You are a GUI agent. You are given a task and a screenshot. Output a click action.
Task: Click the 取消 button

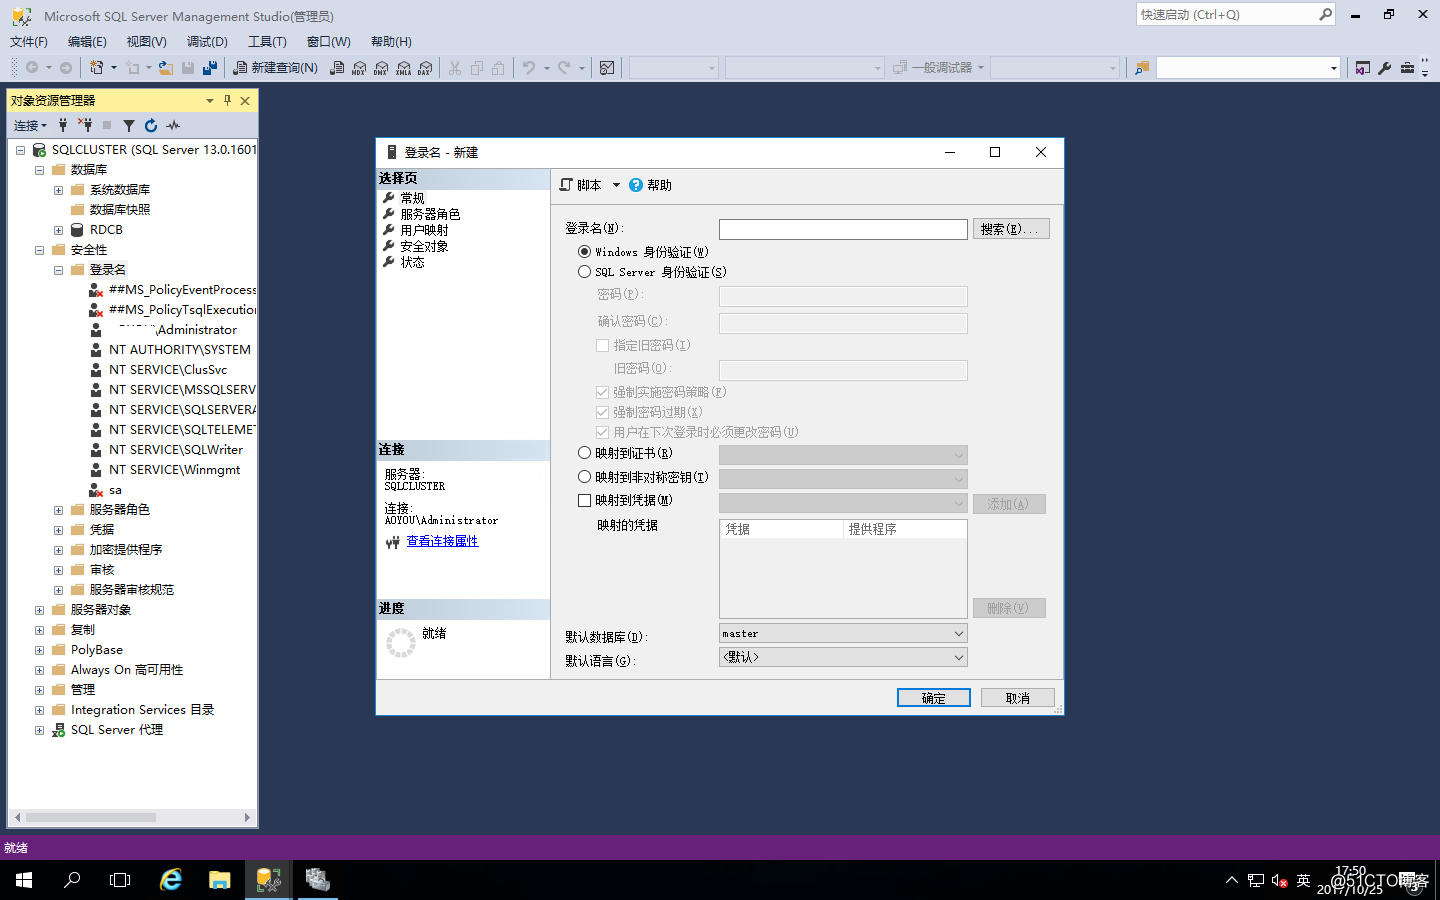click(1017, 698)
